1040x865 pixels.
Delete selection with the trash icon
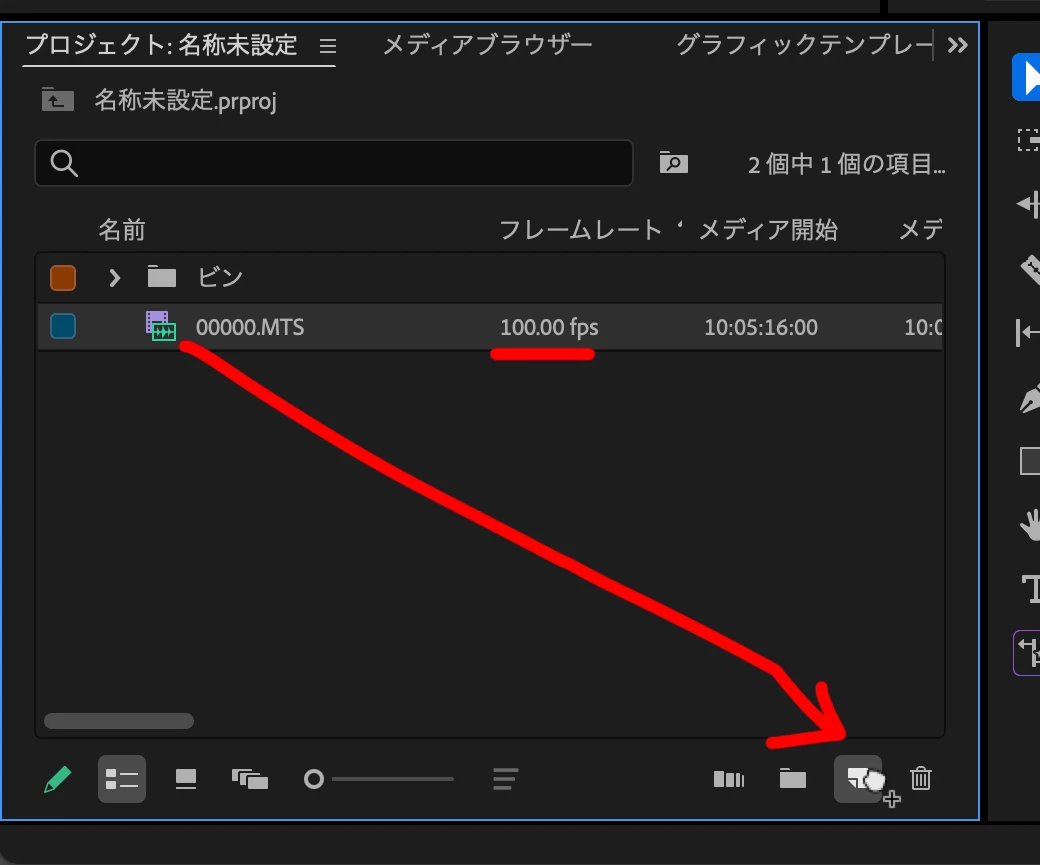click(x=921, y=778)
